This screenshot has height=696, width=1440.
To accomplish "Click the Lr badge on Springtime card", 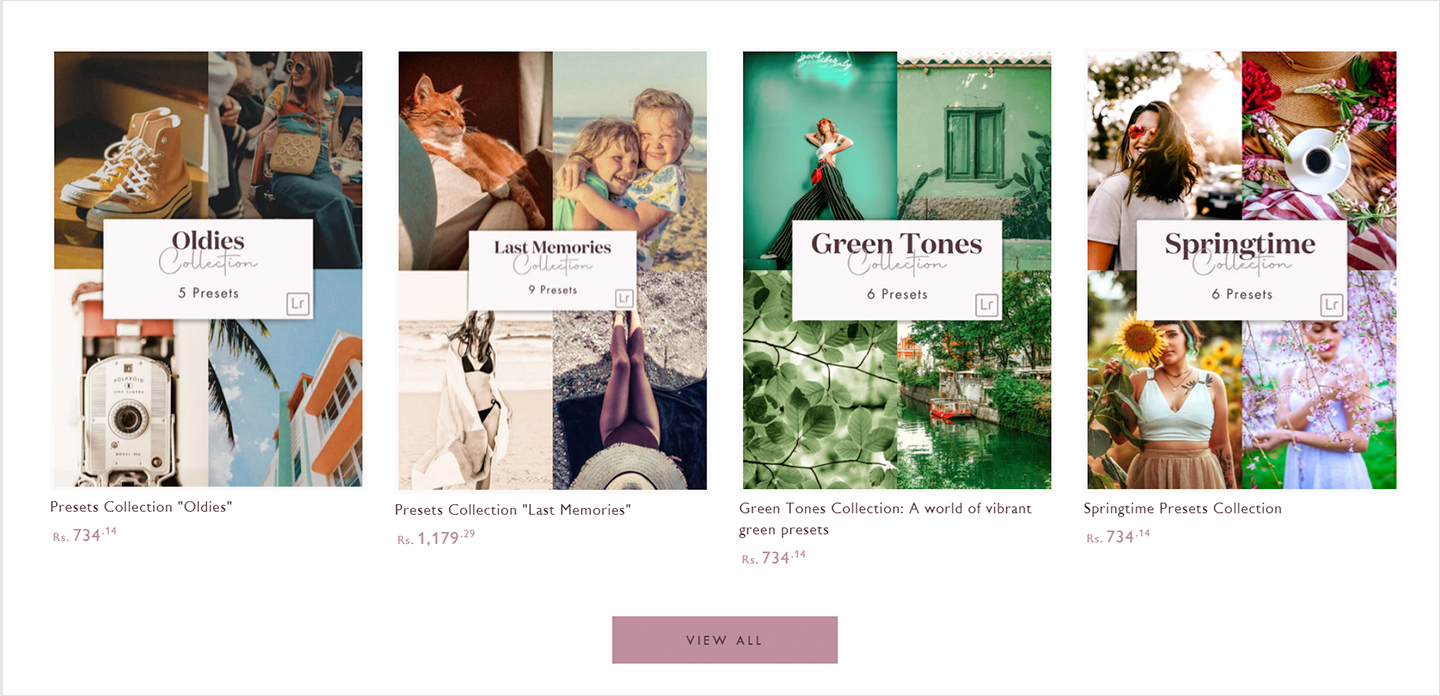I will click(x=1331, y=305).
